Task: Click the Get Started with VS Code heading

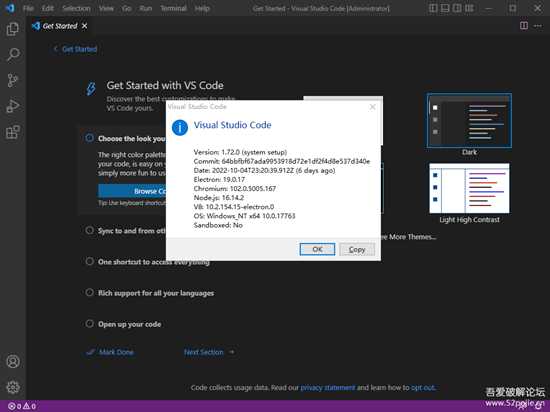Action: pyautogui.click(x=165, y=86)
